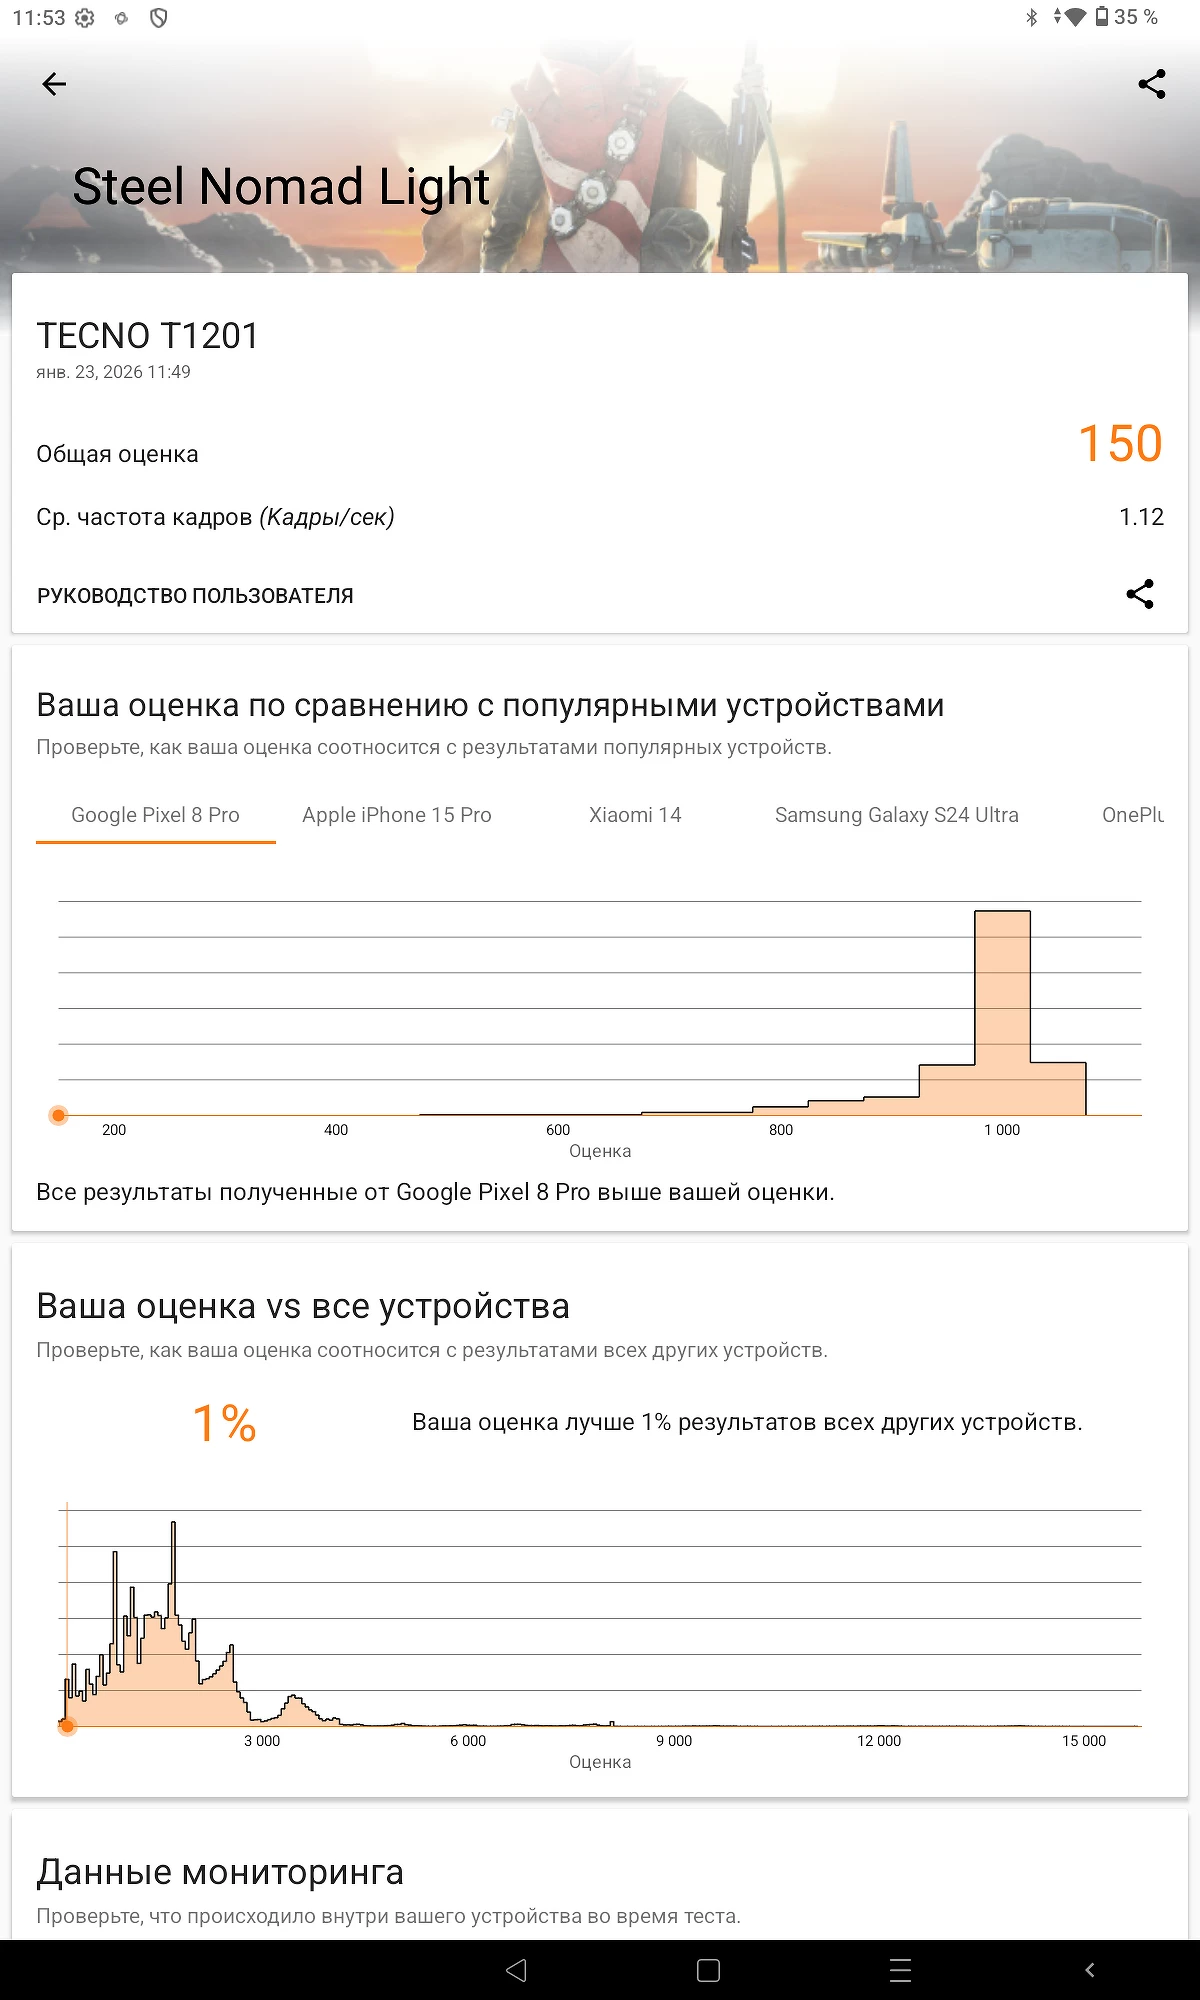Tap orange marker on all-devices chart
The height and width of the screenshot is (2000, 1200).
(x=67, y=1726)
